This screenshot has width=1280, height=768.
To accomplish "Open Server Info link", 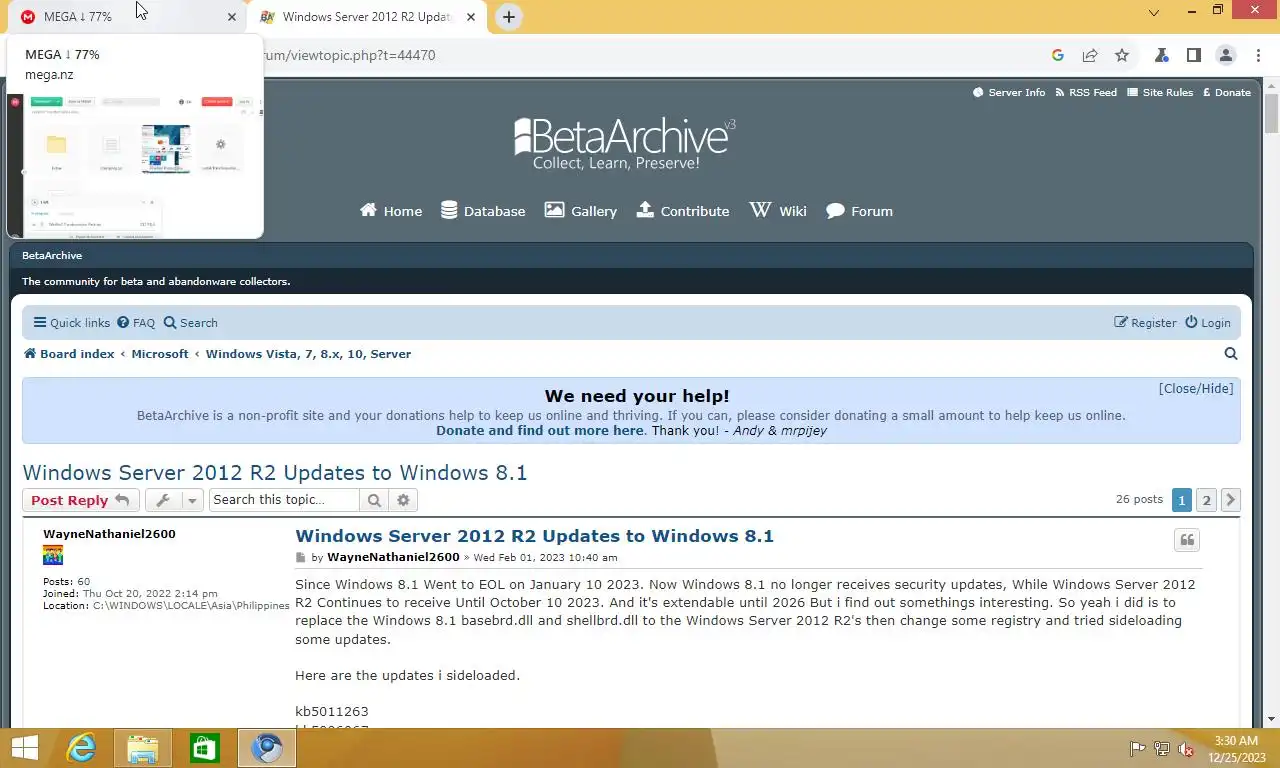I will click(x=1008, y=92).
